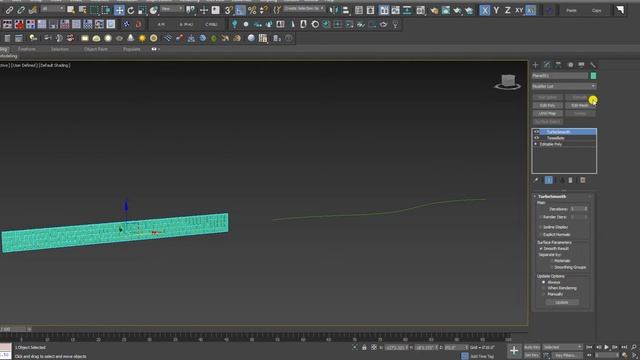Image resolution: width=640 pixels, height=360 pixels.
Task: Open the Hierarchy panel tab icon
Action: [x=558, y=65]
